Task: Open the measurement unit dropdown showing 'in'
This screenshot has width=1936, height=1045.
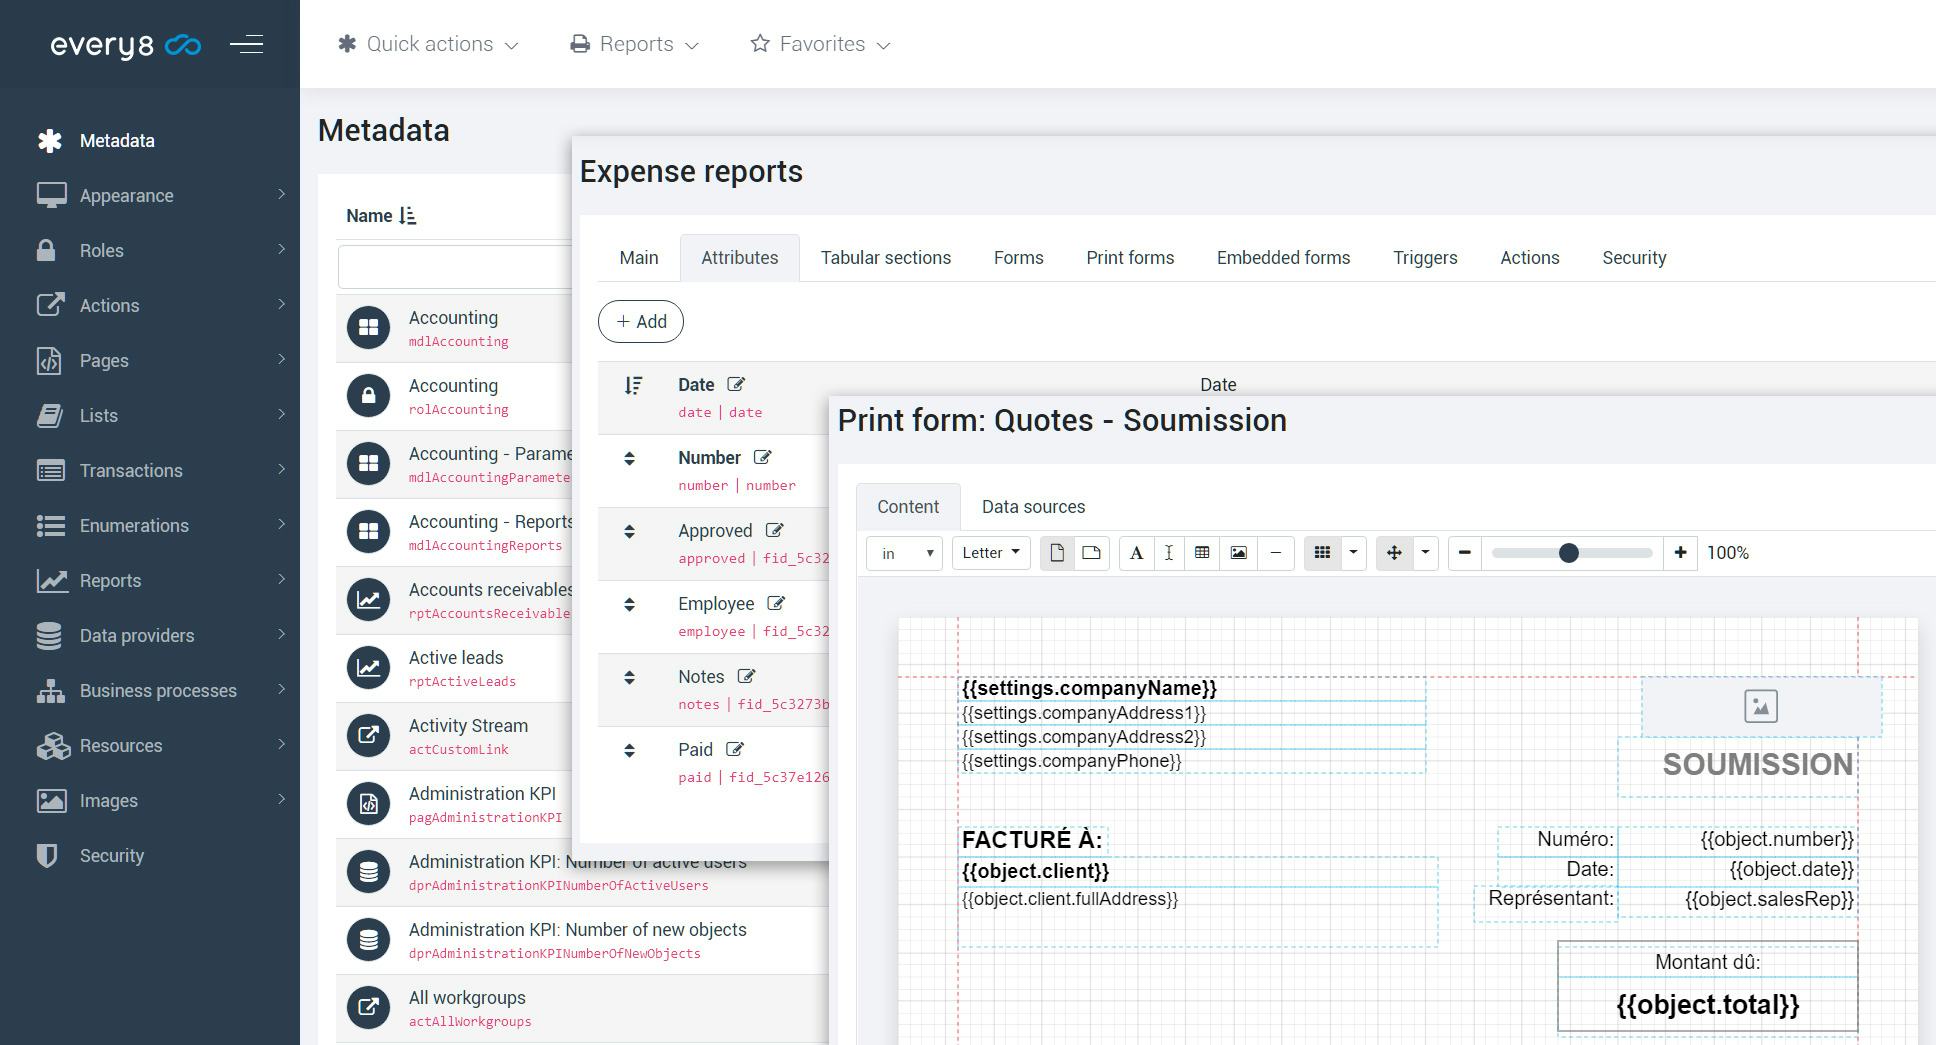Action: point(903,552)
